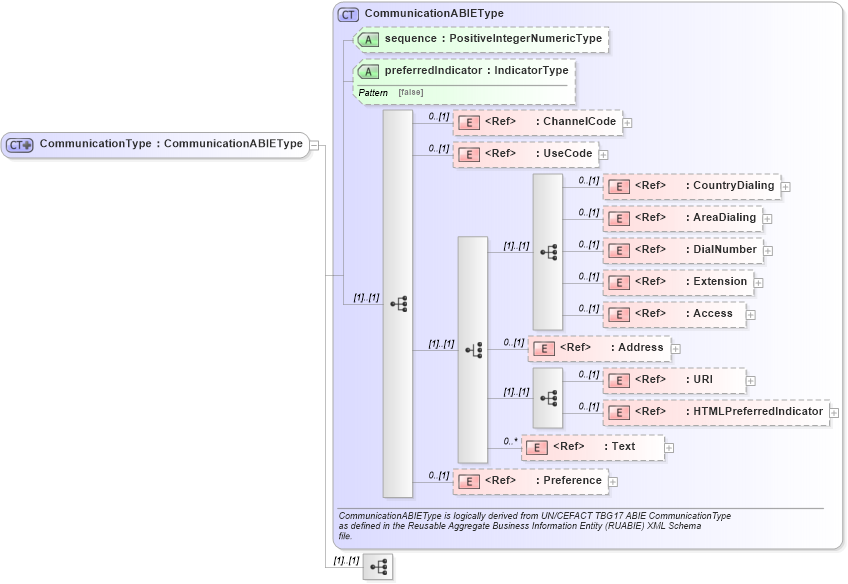The height and width of the screenshot is (584, 848).
Task: Select the URI element icon
Action: tap(617, 380)
